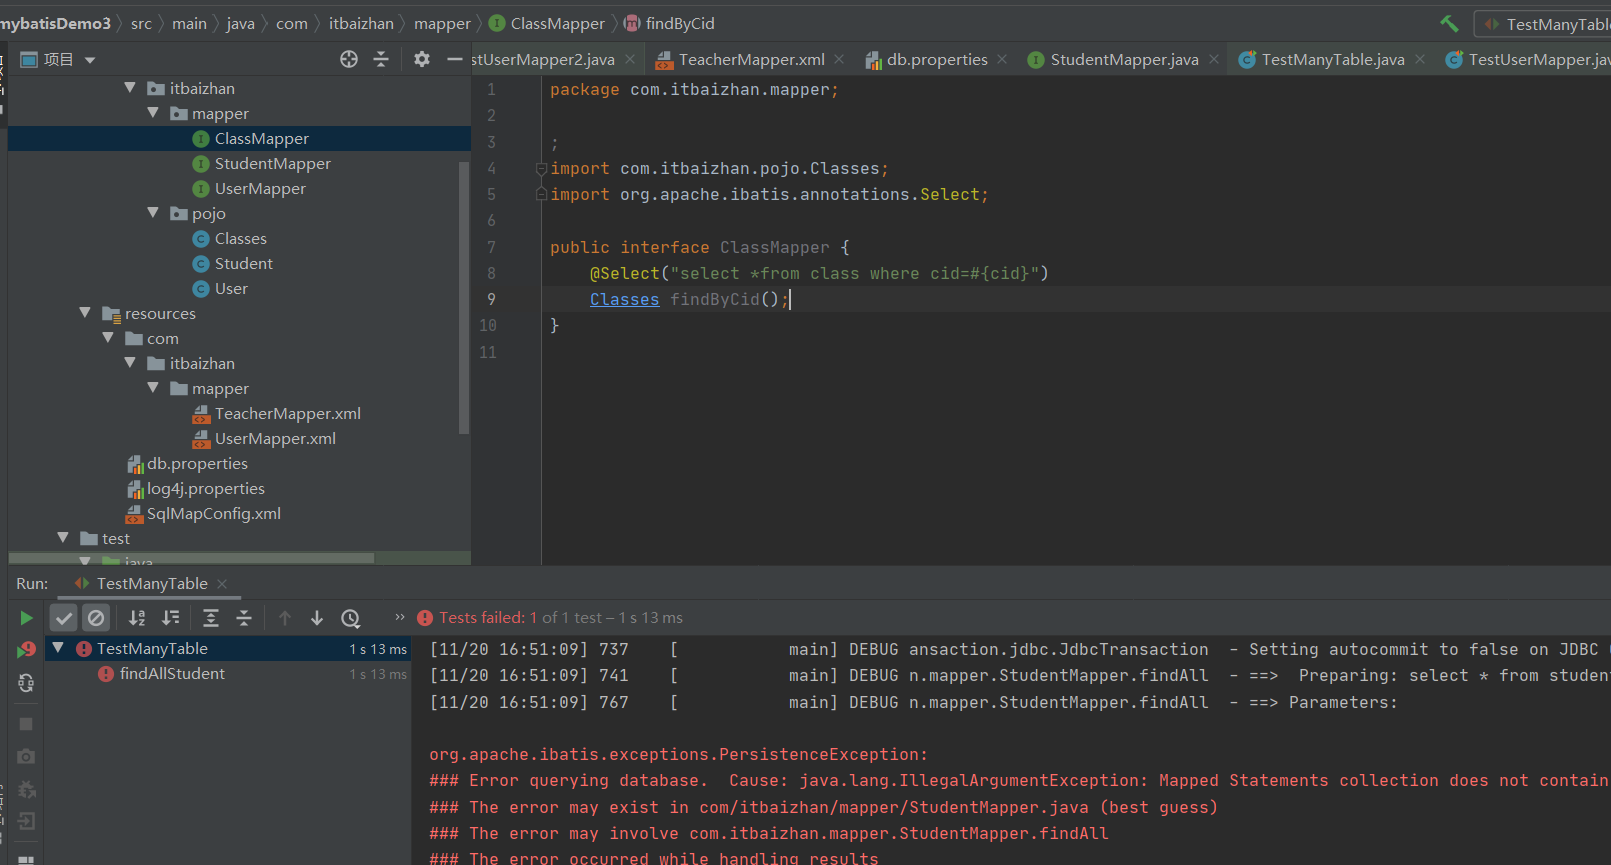Click the project tree horizontal scrollbar
The height and width of the screenshot is (865, 1611).
coord(191,558)
